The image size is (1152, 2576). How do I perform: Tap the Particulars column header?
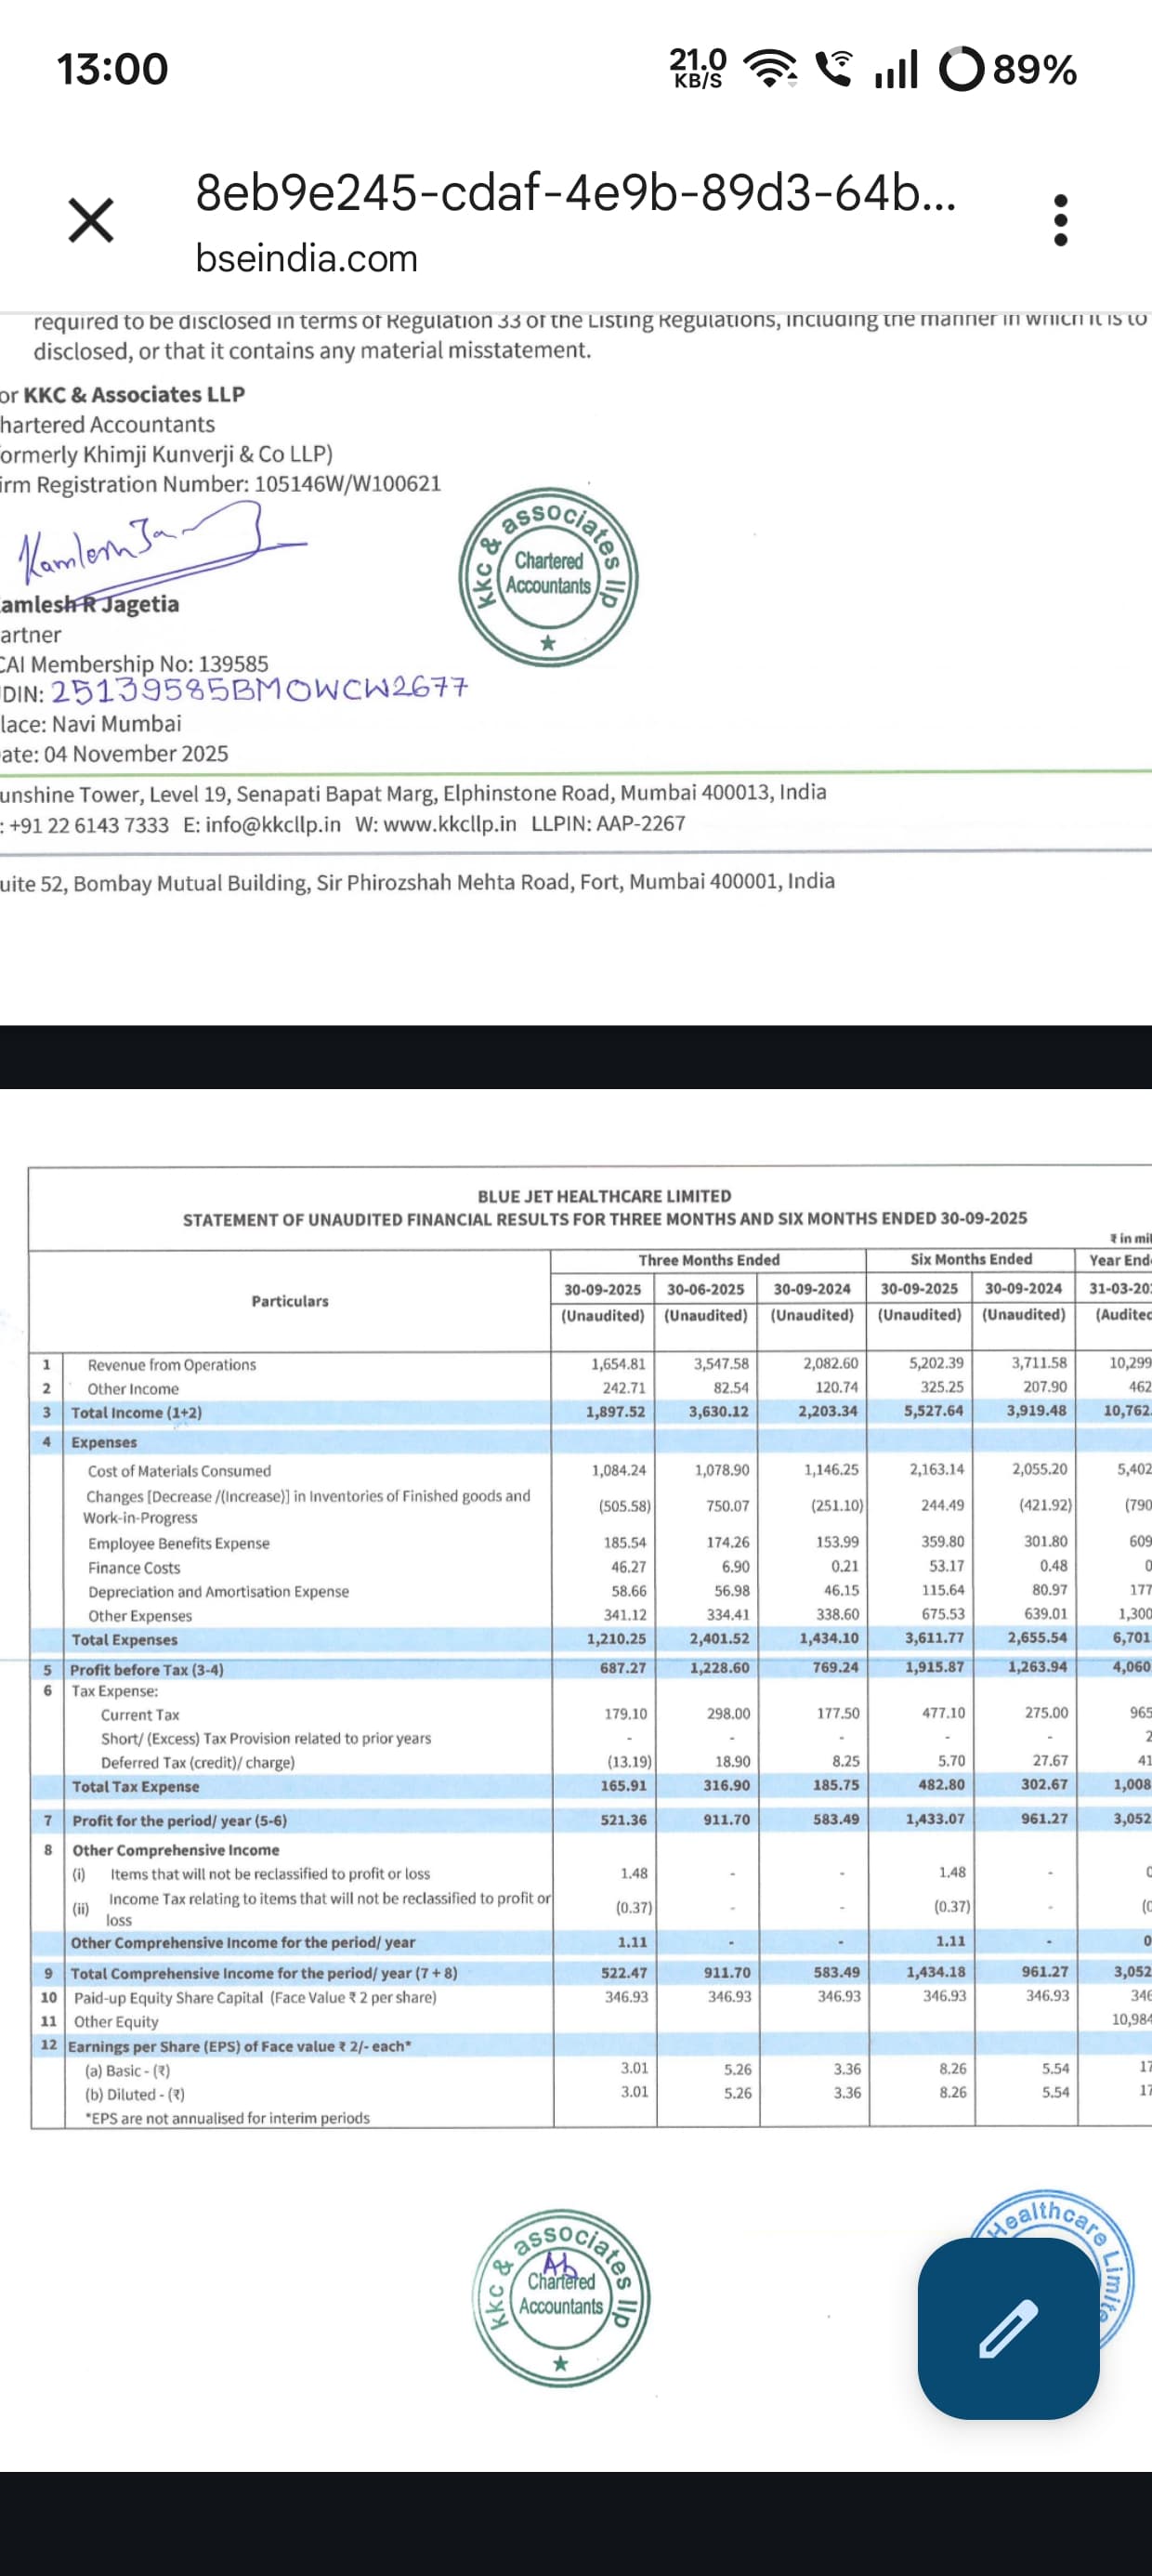click(290, 1301)
